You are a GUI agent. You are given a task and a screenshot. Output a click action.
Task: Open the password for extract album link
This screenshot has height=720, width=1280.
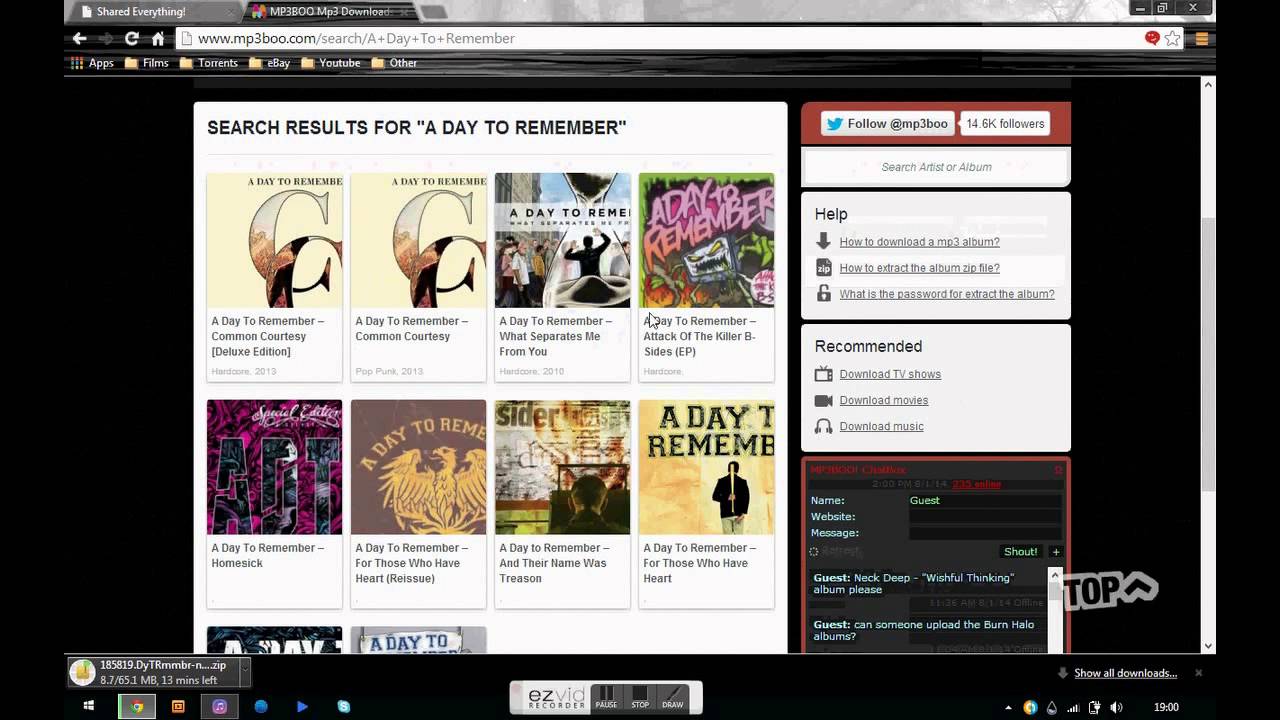[946, 294]
